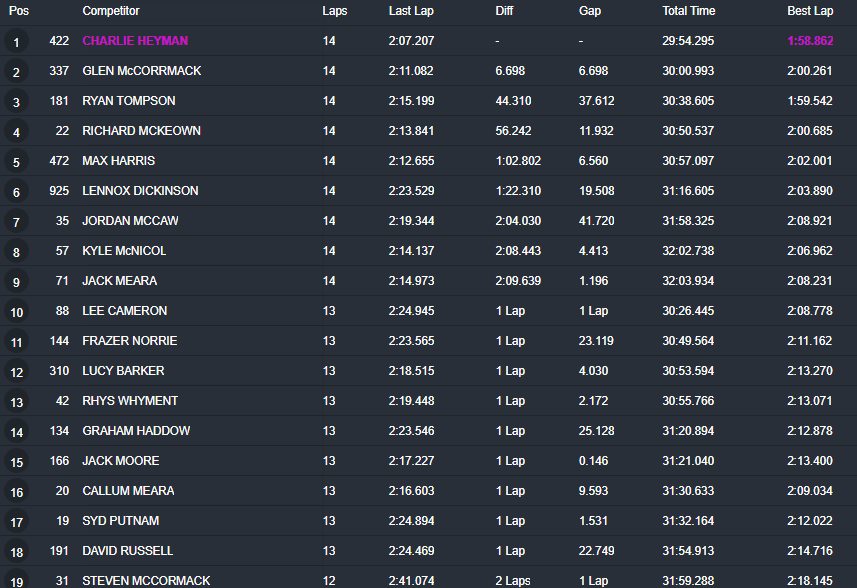Sort by the Competitor column header

pos(111,11)
